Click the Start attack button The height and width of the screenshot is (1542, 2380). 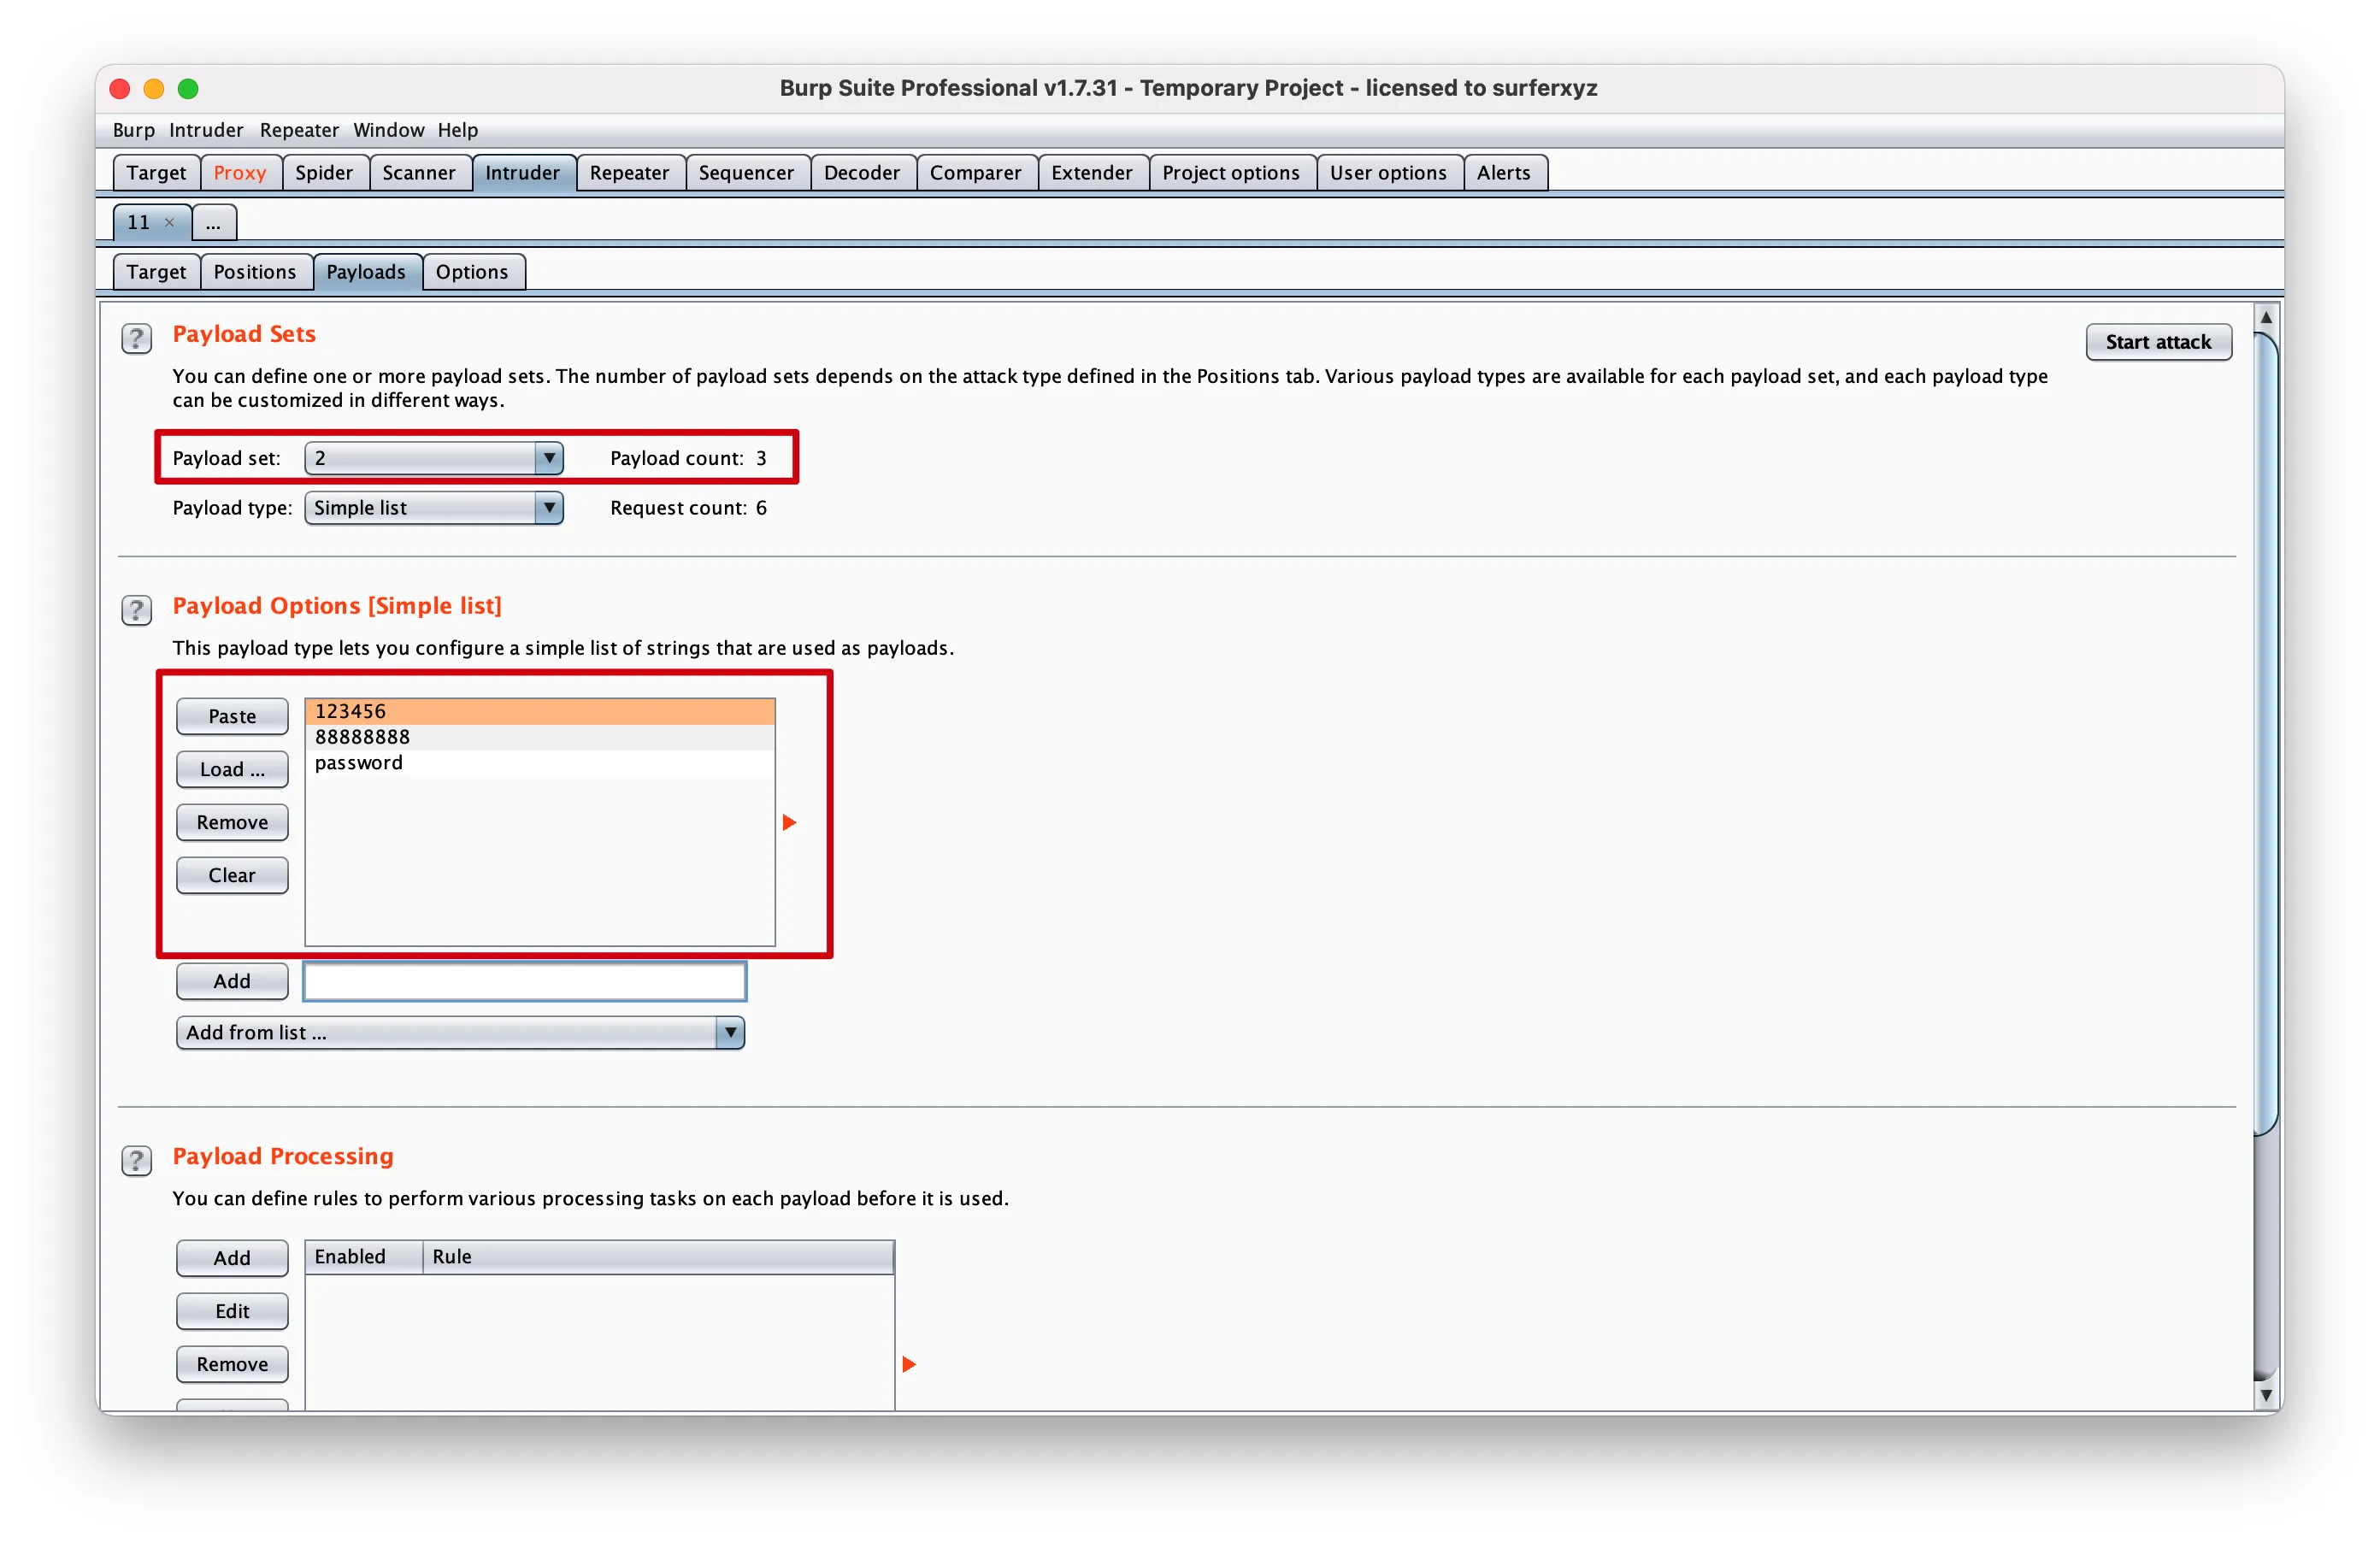2158,342
